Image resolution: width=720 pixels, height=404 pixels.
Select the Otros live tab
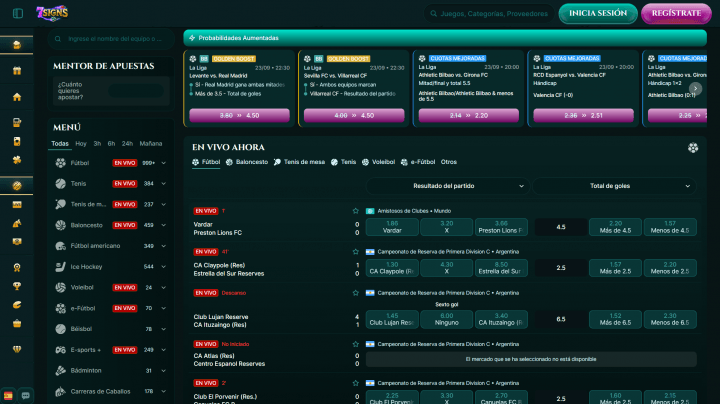click(x=449, y=162)
